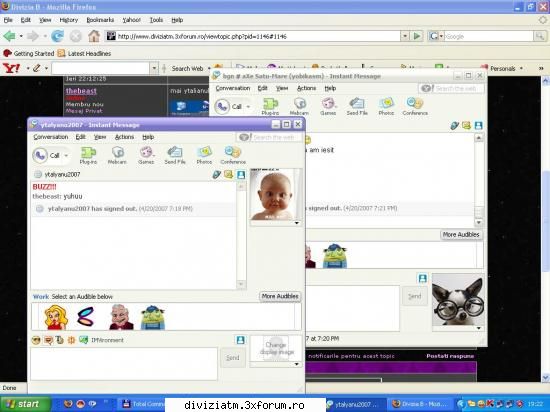Expand Change display image dropdown arrow
This screenshot has width=550, height=412.
point(297,364)
